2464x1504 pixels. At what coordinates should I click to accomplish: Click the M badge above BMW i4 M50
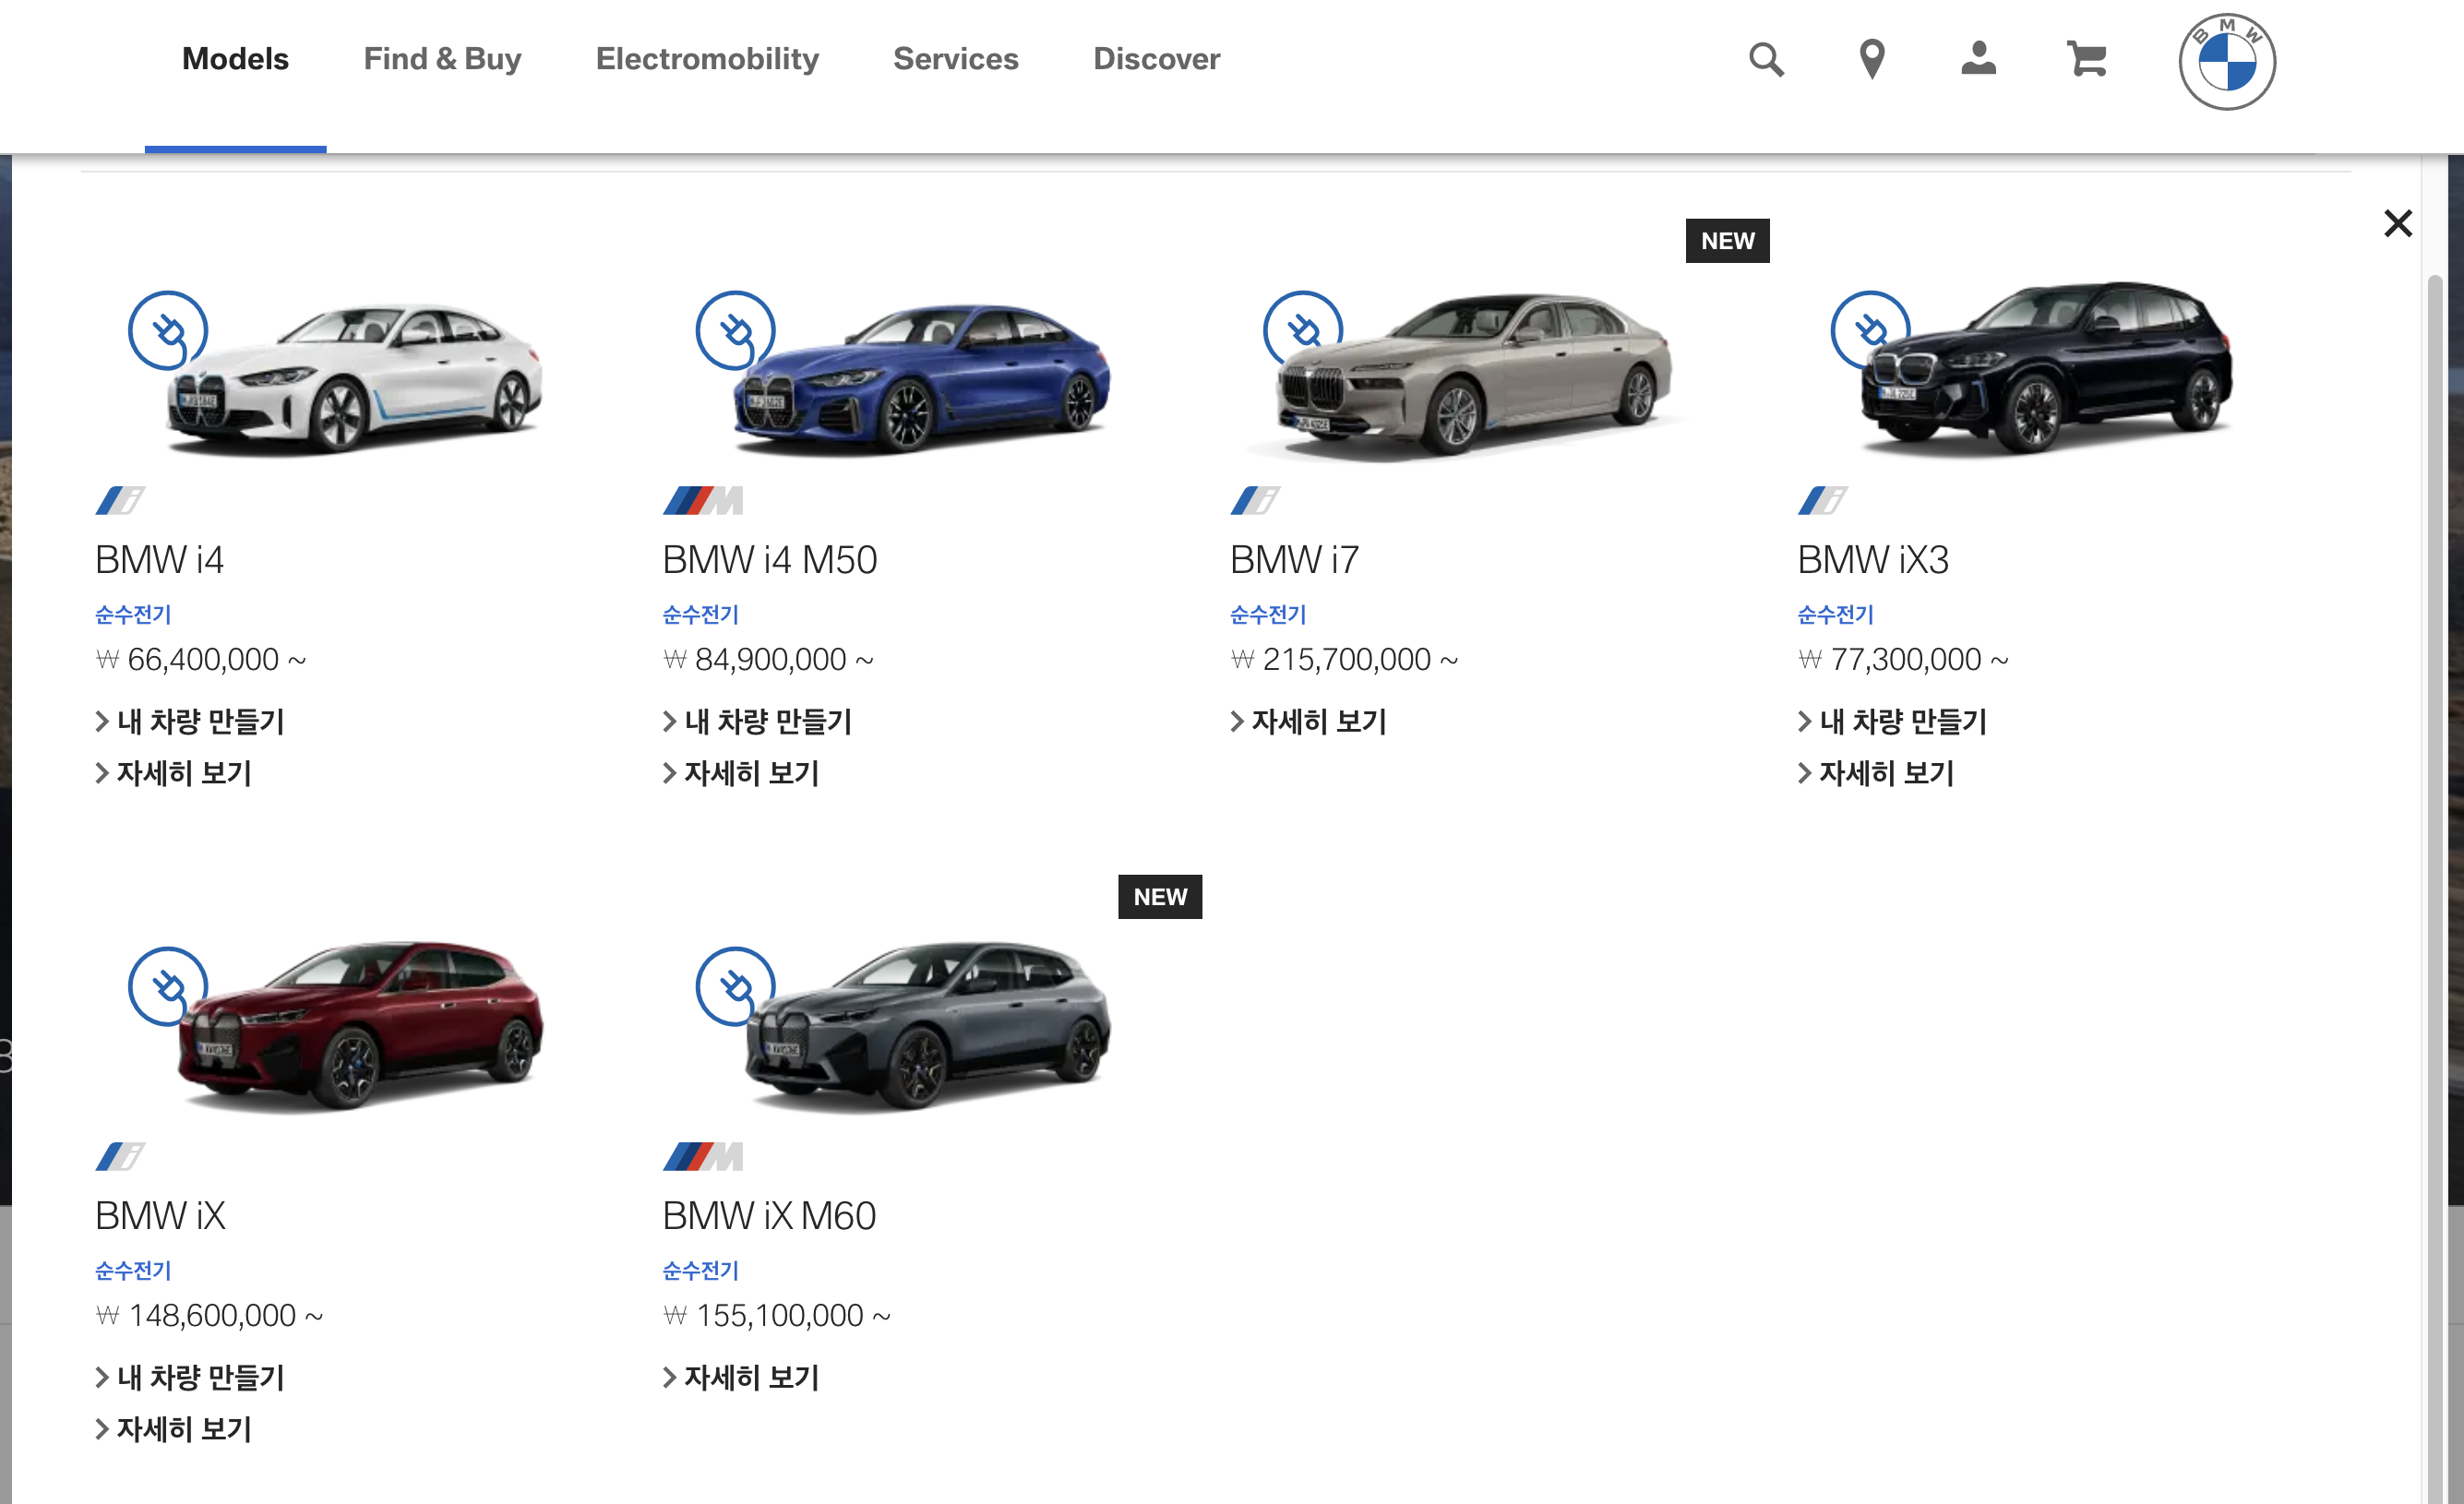(x=703, y=500)
